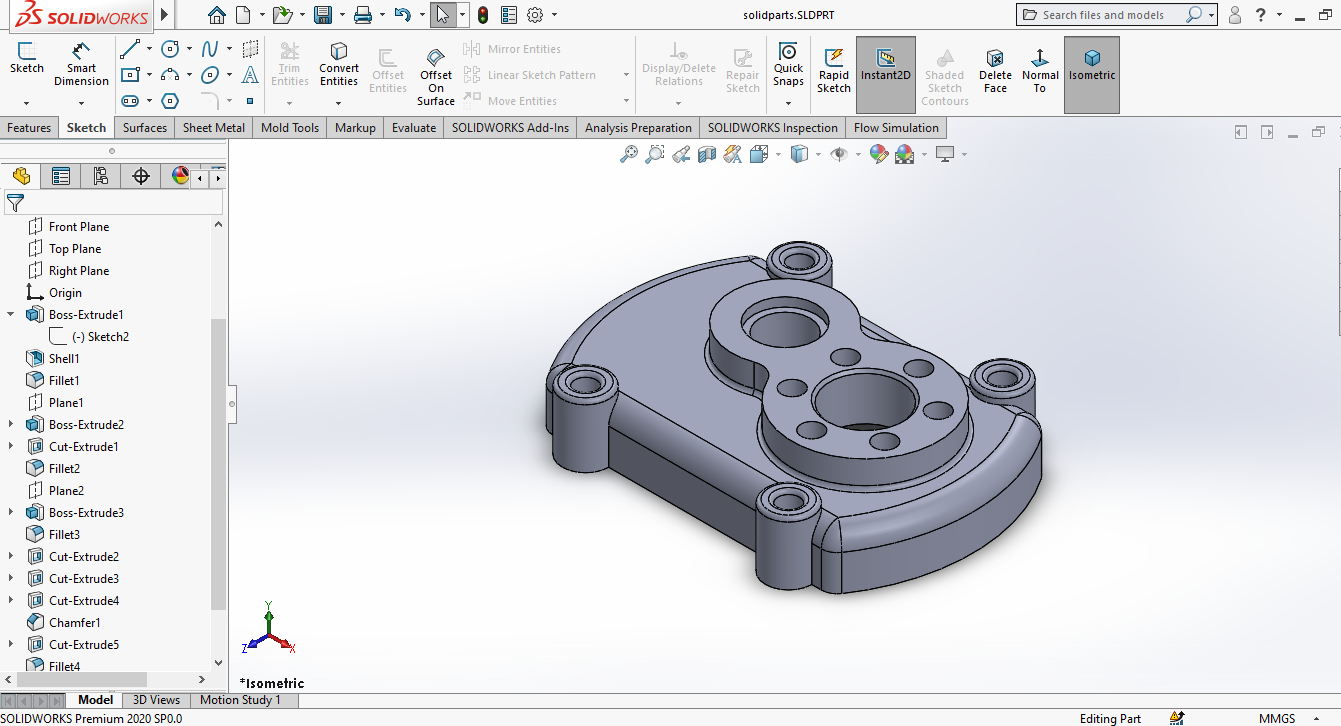The height and width of the screenshot is (726, 1341).
Task: Click the Edit Appearance color wheel icon
Action: tap(878, 154)
